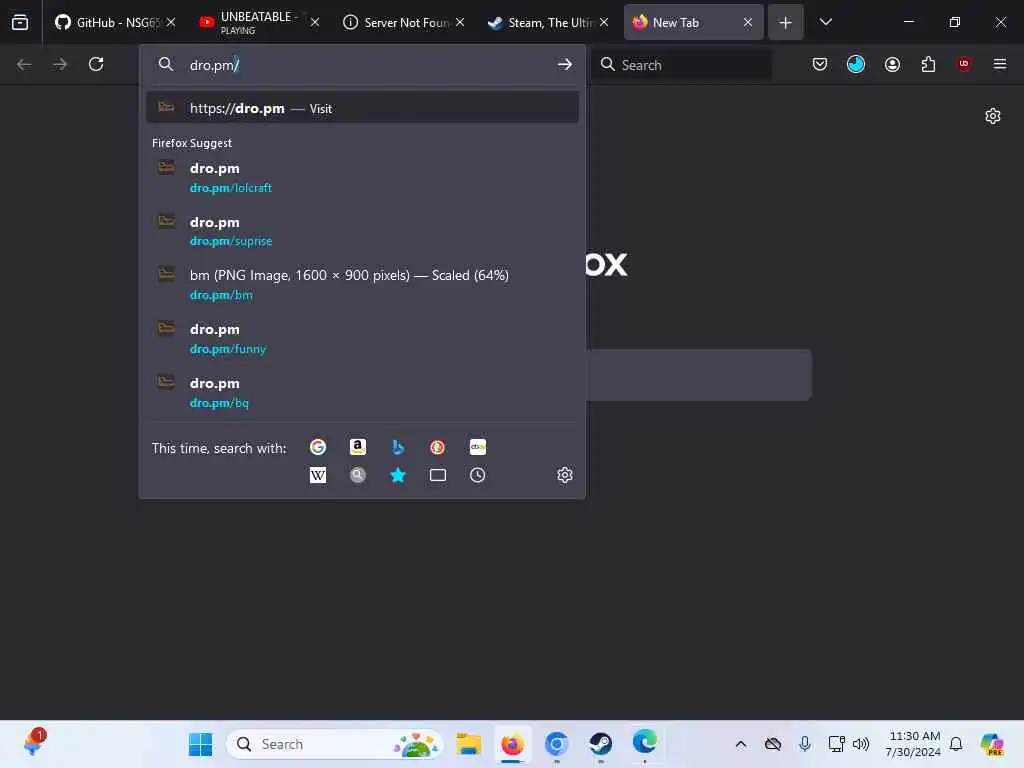The height and width of the screenshot is (768, 1024).
Task: Open File Explorer from the taskbar
Action: pyautogui.click(x=468, y=744)
